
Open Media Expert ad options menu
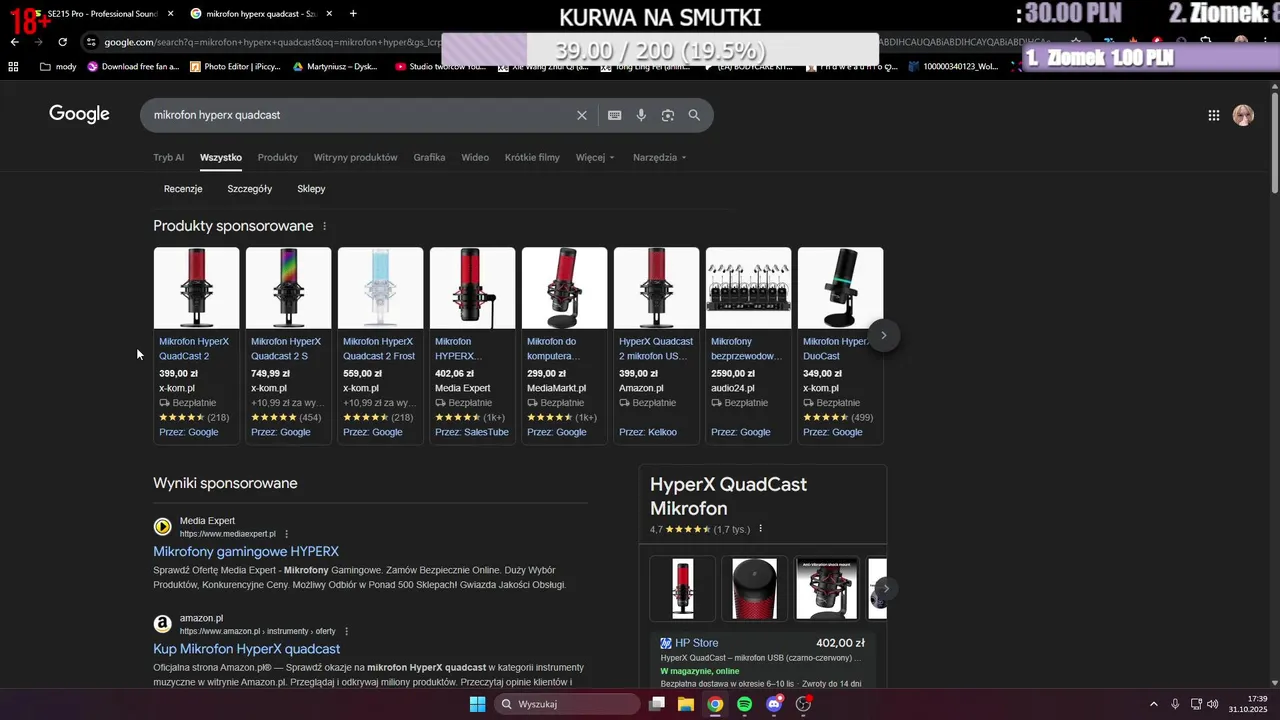286,534
